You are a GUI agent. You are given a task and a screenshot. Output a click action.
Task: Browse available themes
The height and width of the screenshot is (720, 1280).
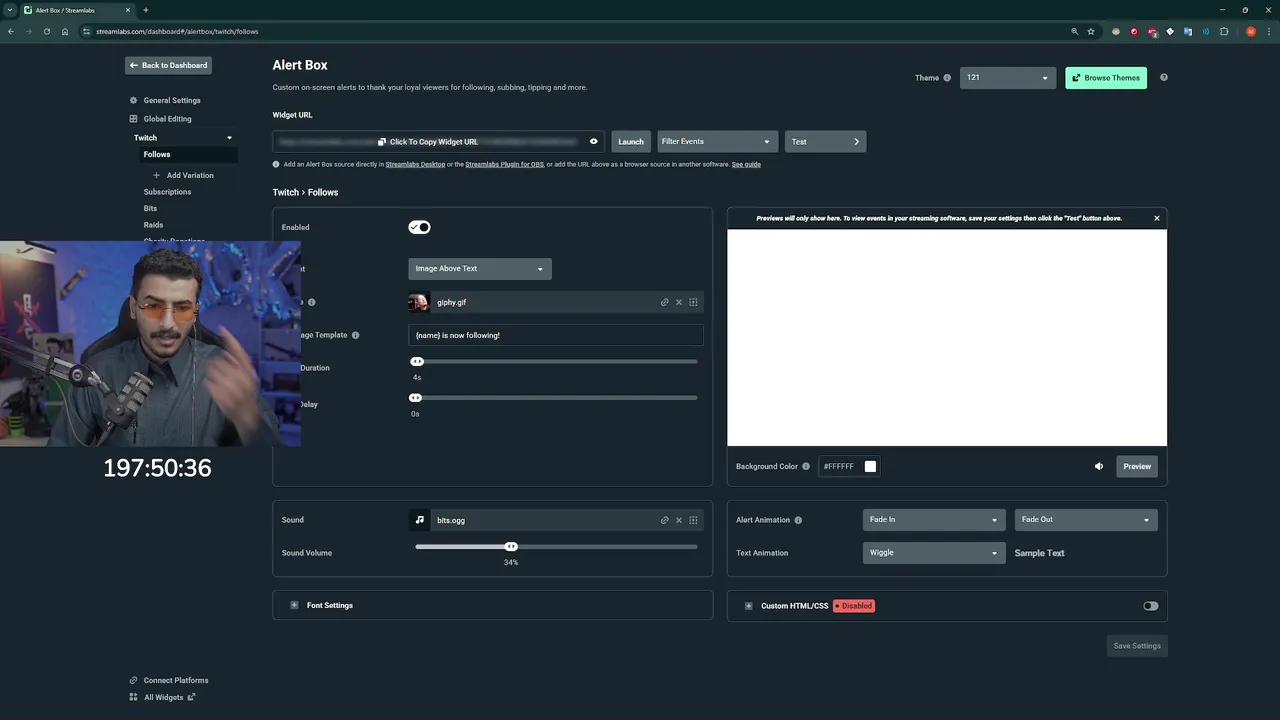point(1106,78)
